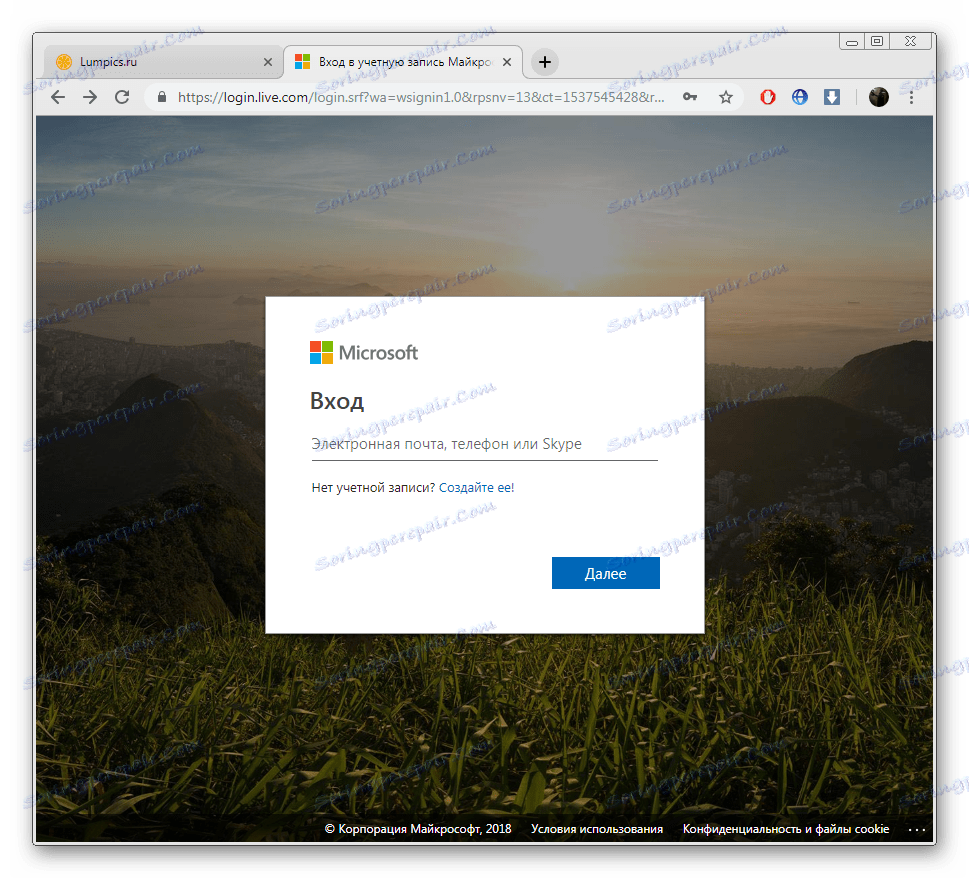969x878 pixels.
Task: Open a new tab with the plus button
Action: pos(544,62)
